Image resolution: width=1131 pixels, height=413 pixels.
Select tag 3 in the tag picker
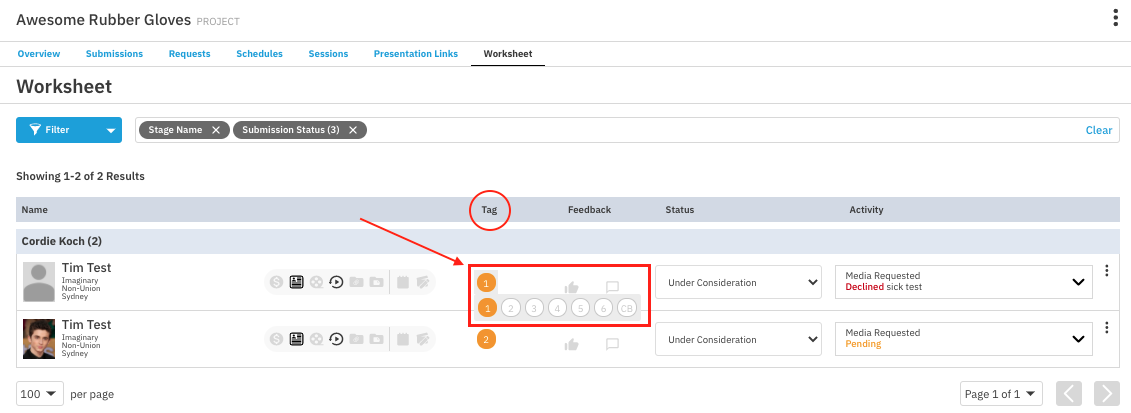(x=534, y=308)
